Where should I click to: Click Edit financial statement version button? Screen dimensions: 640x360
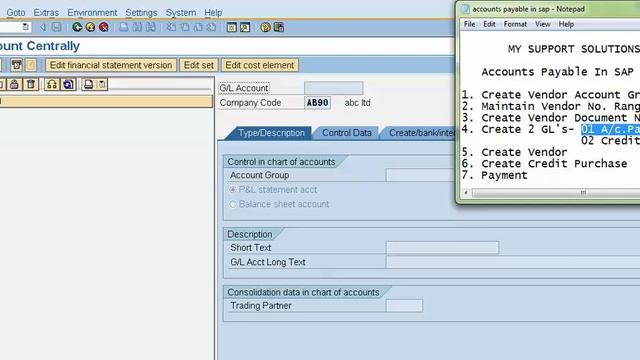pos(111,65)
